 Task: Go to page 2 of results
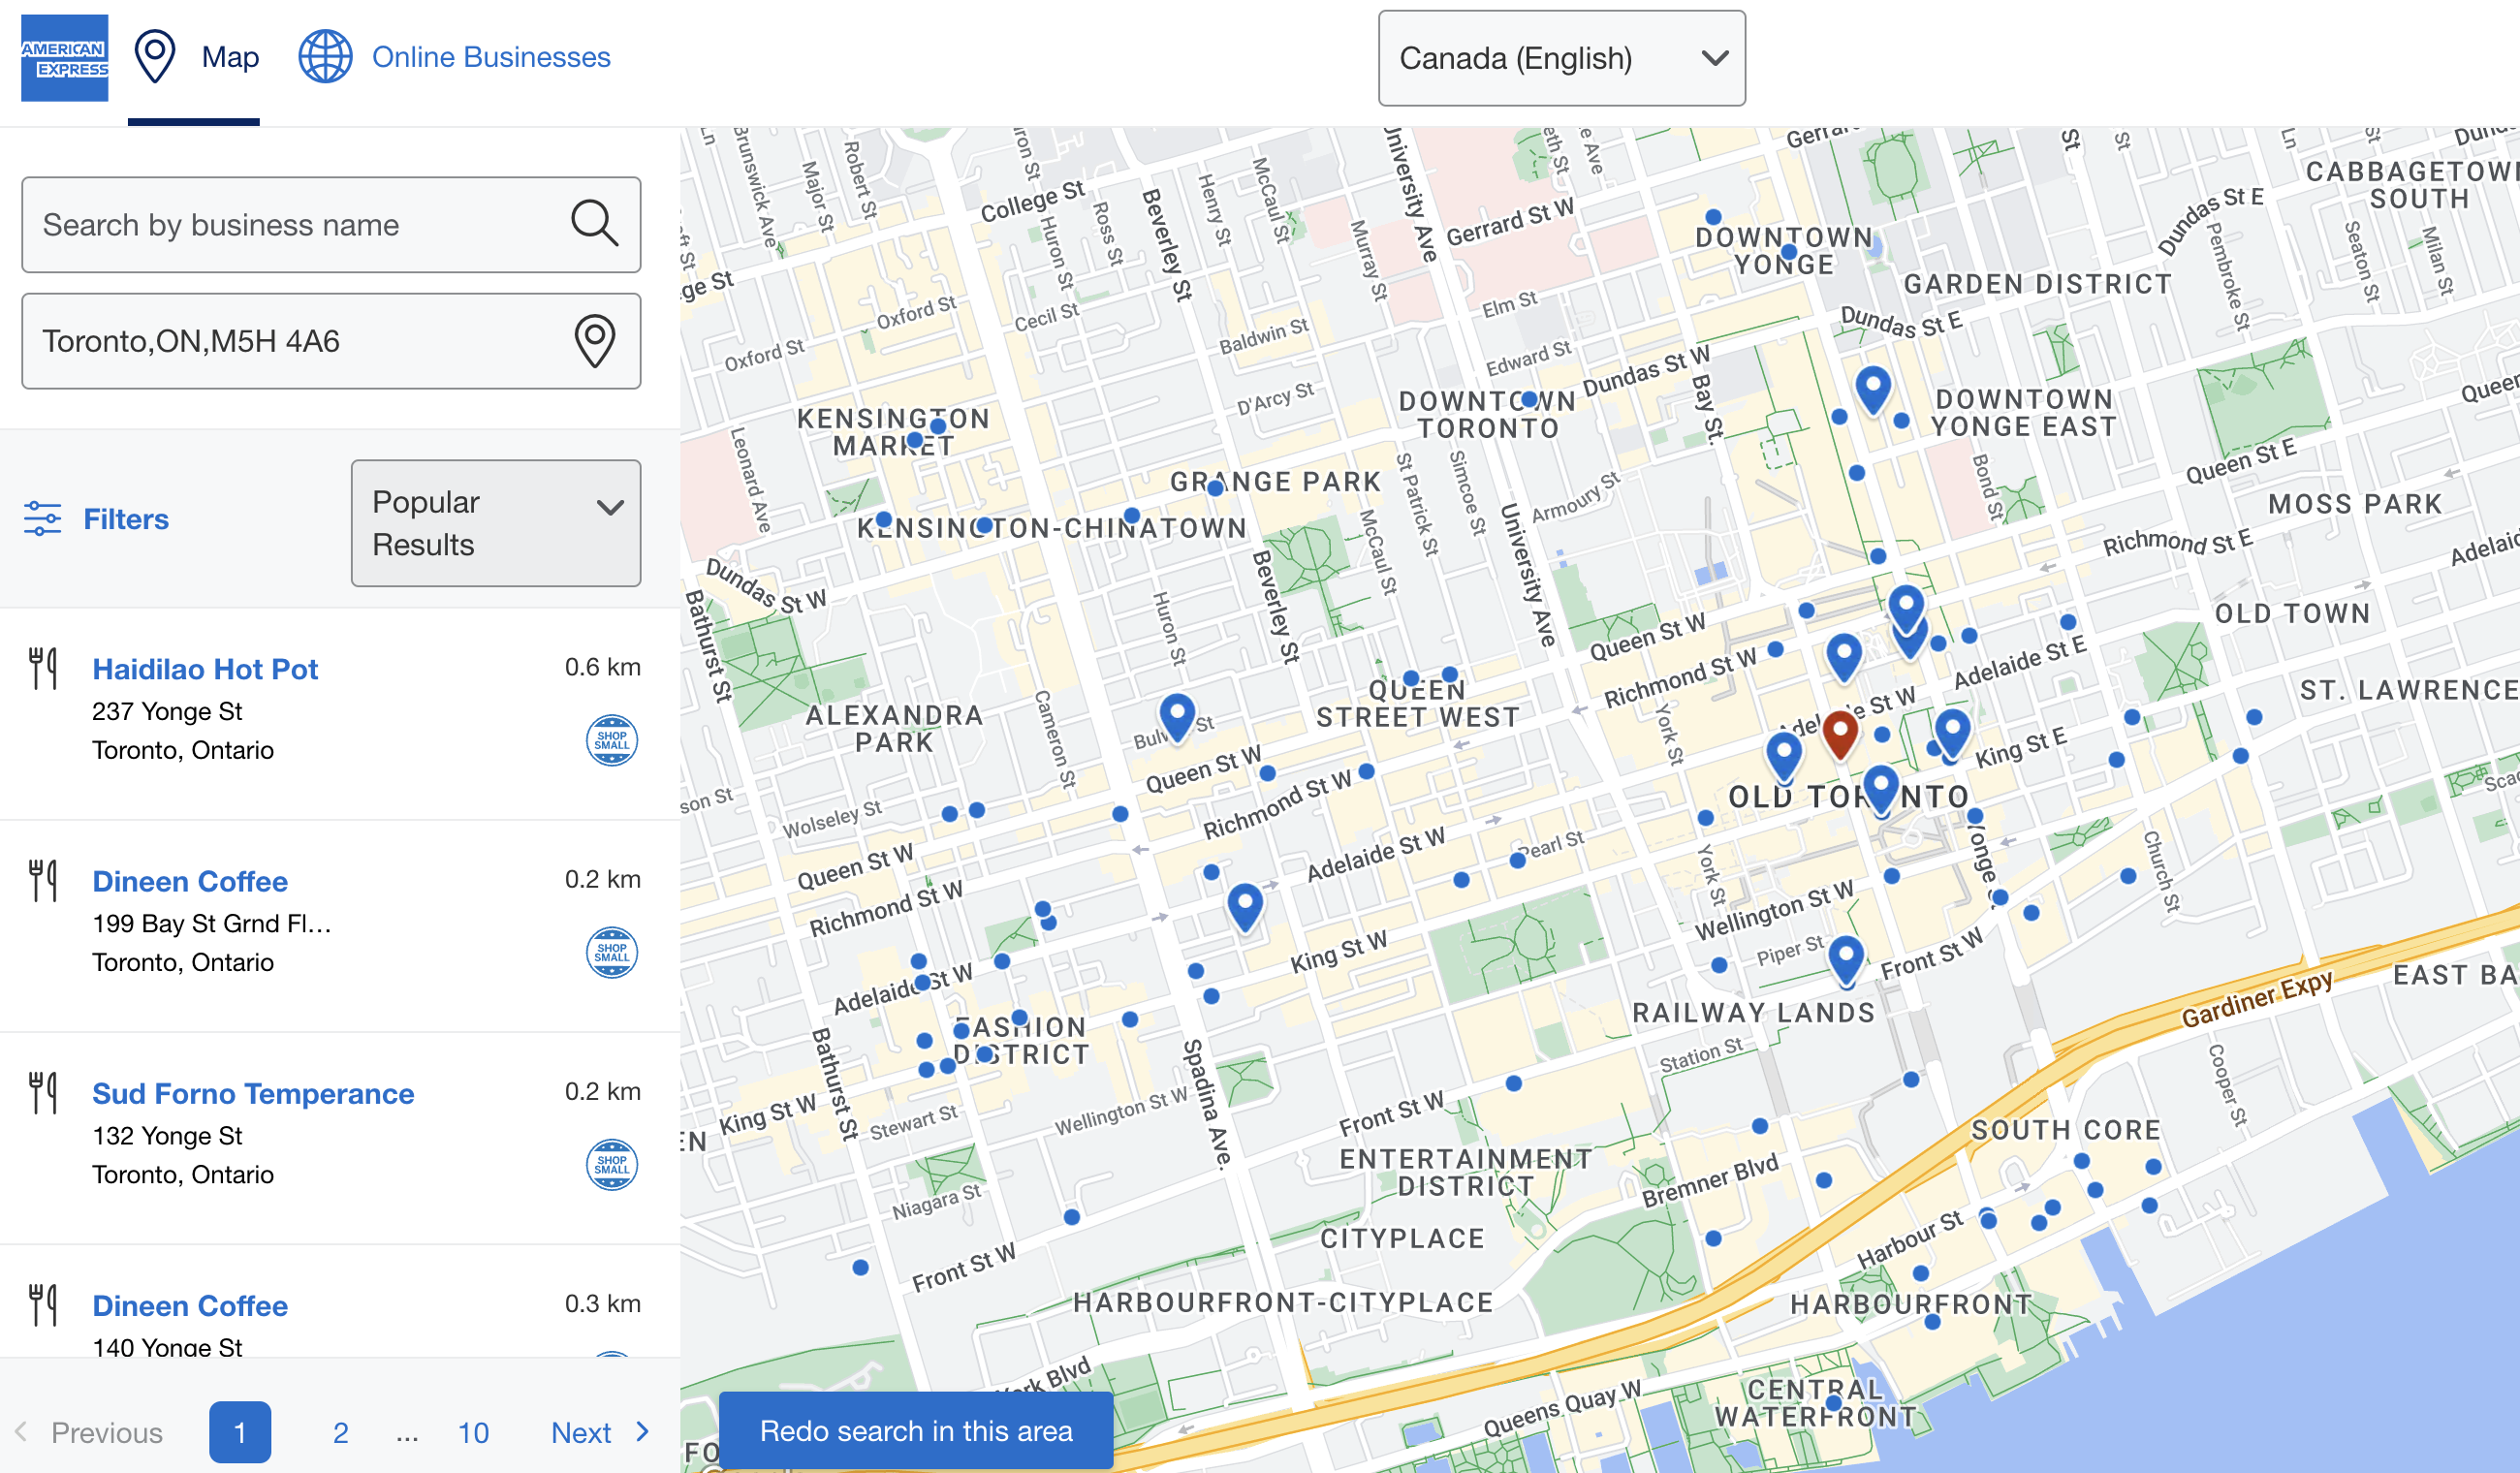click(340, 1432)
